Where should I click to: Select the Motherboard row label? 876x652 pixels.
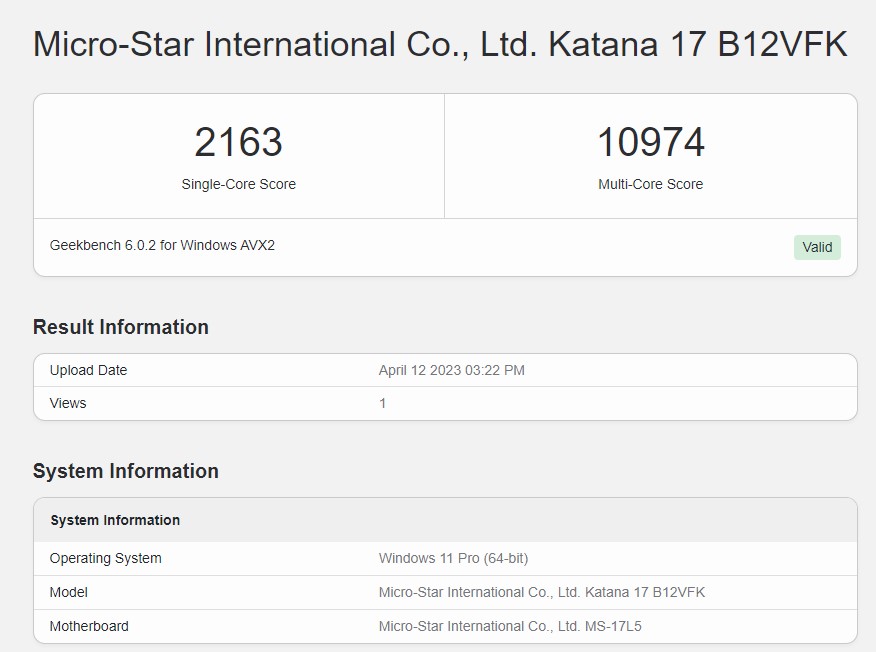pos(89,626)
